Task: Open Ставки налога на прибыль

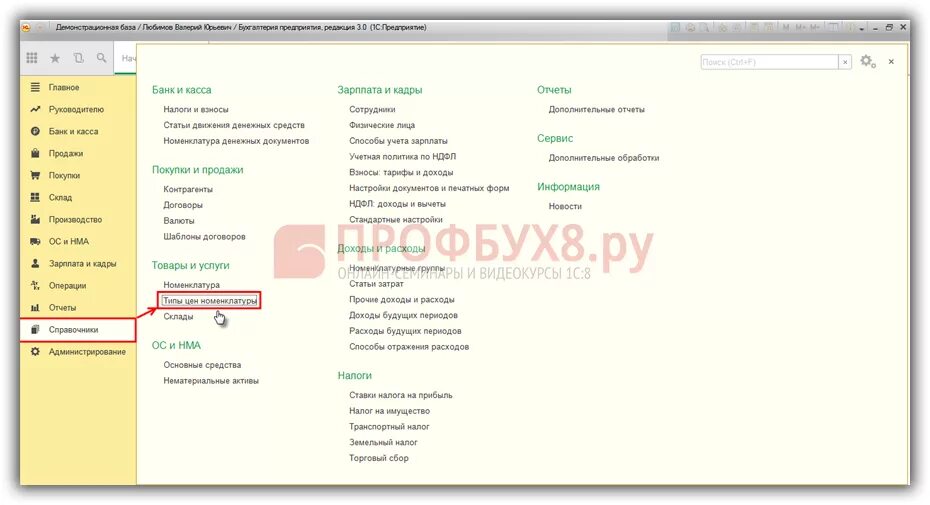Action: pos(400,395)
